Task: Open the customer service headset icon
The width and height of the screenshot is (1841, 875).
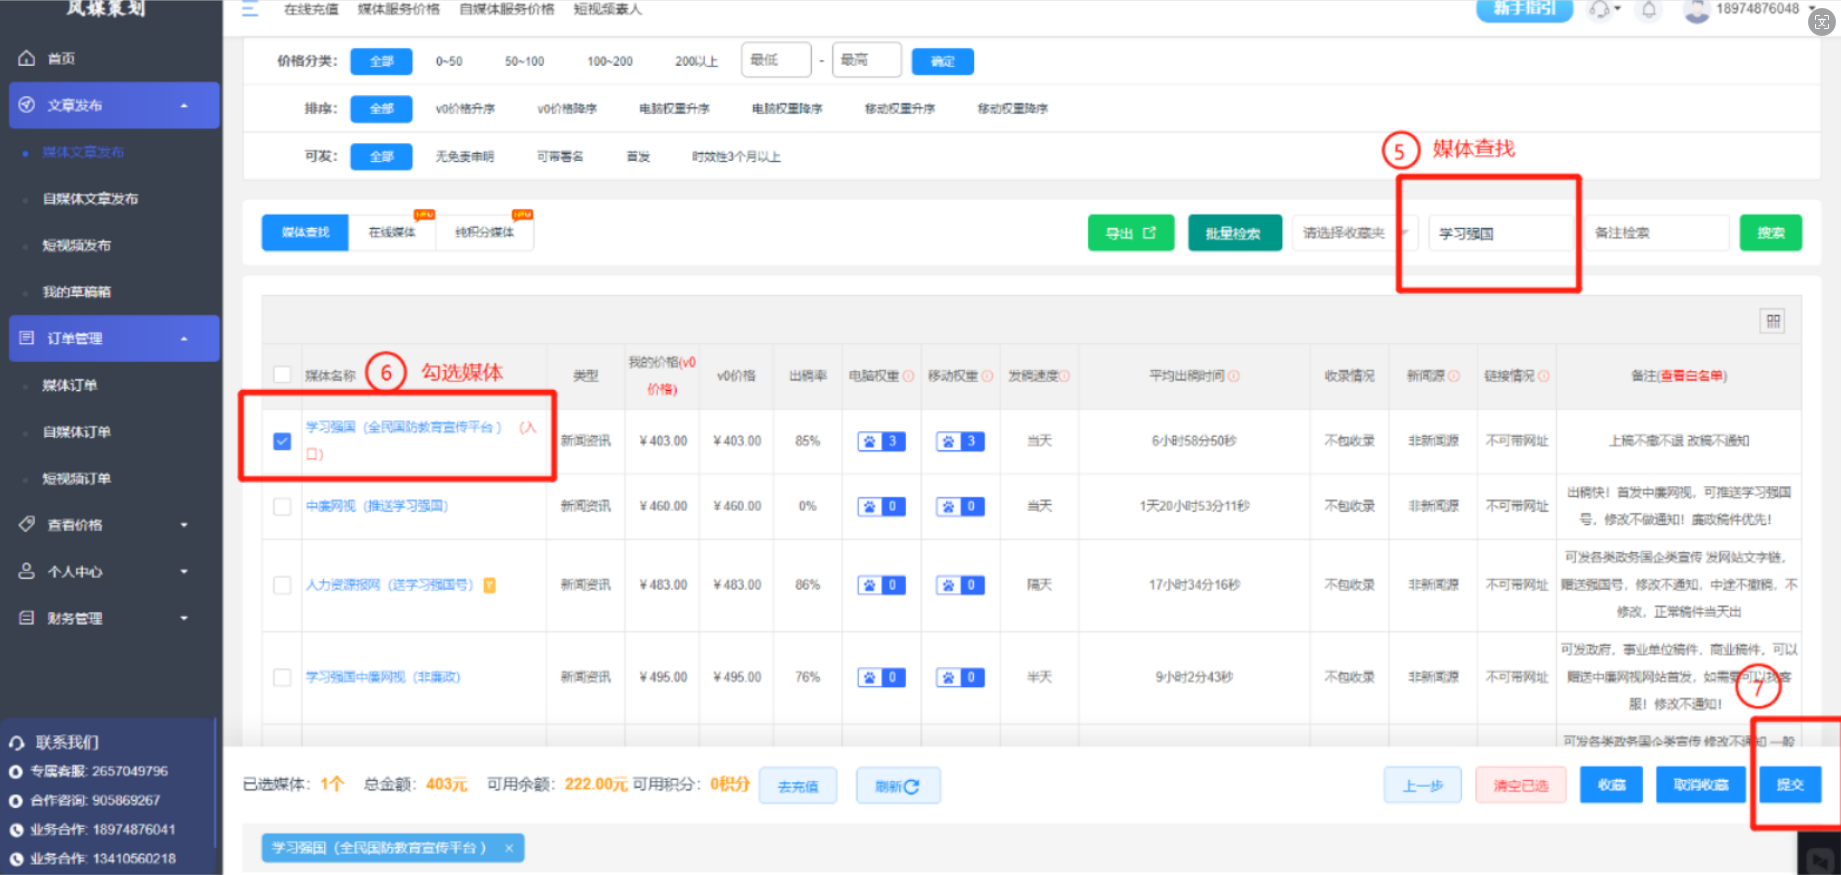Action: pyautogui.click(x=1600, y=10)
